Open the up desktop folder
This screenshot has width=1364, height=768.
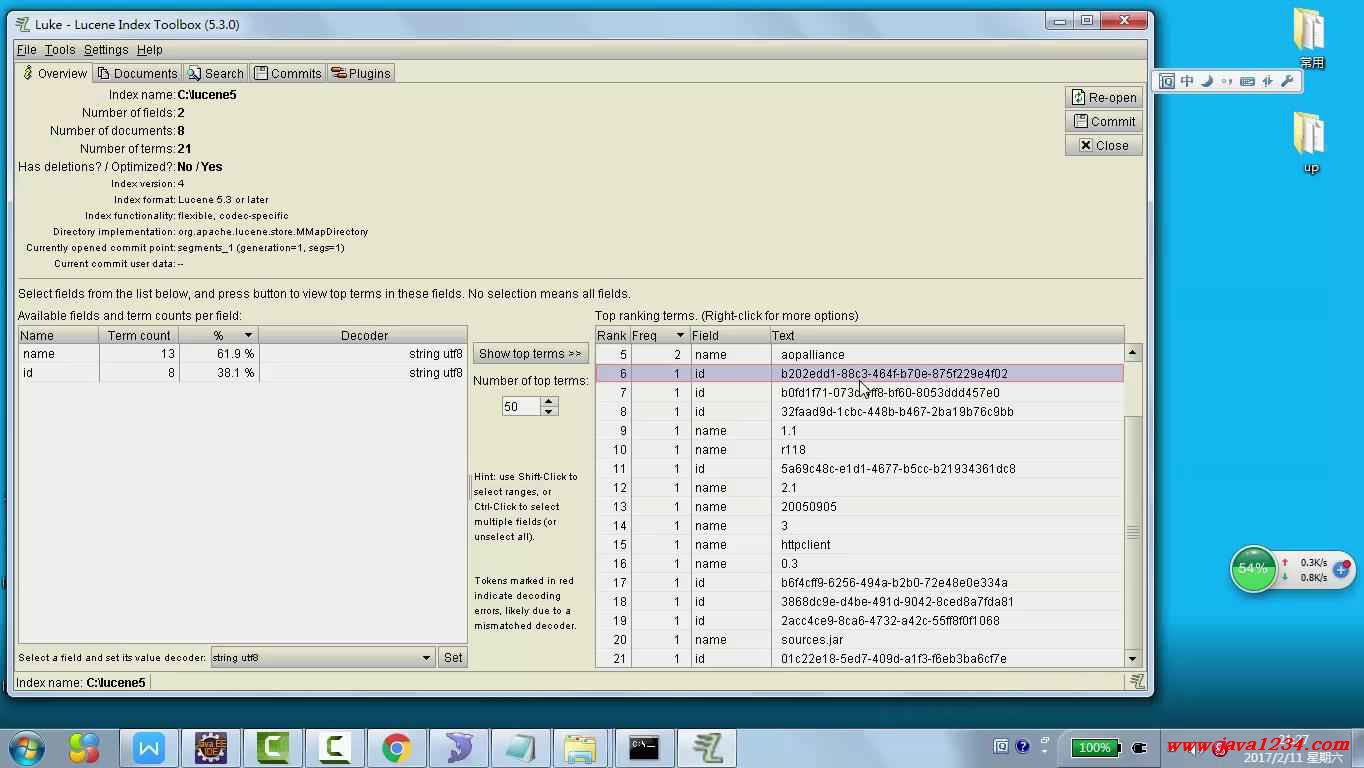coord(1310,143)
